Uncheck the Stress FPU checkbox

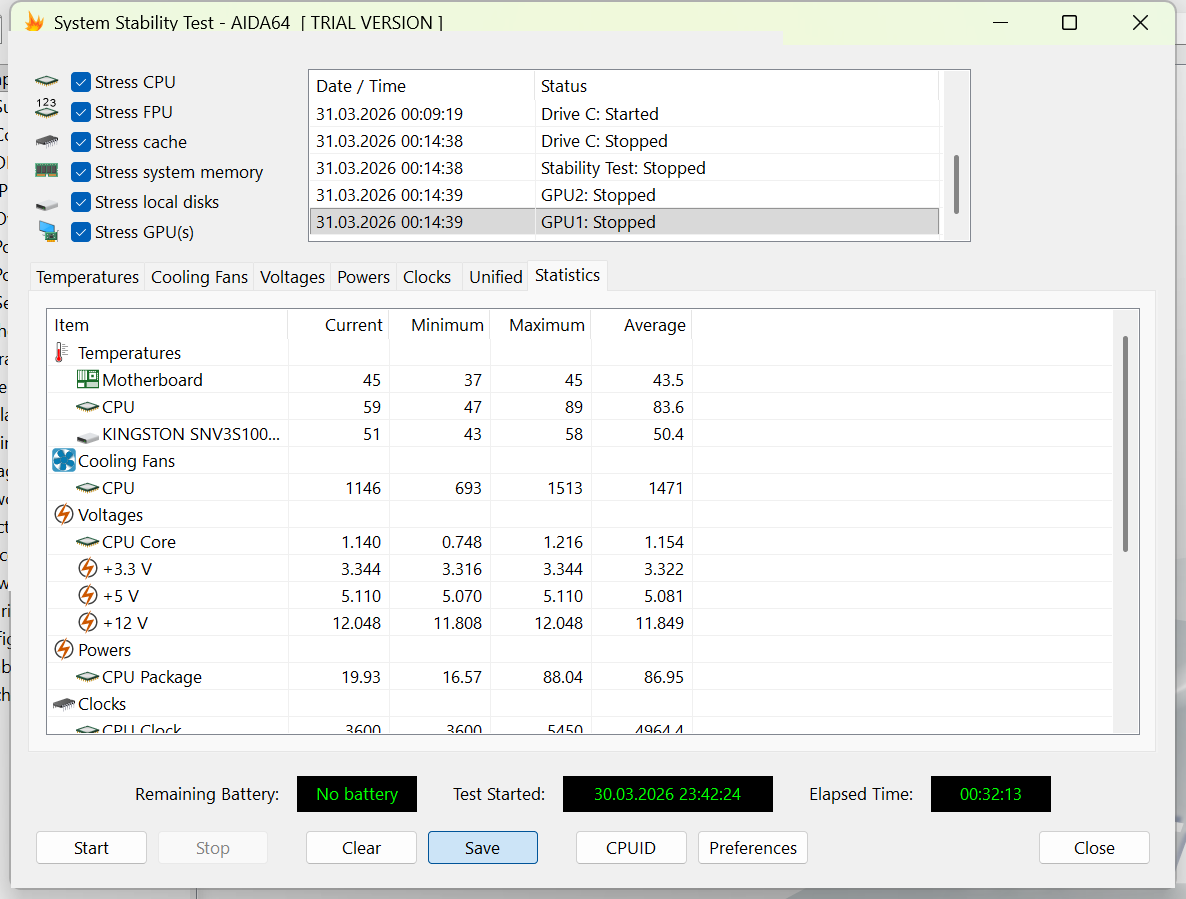[81, 112]
